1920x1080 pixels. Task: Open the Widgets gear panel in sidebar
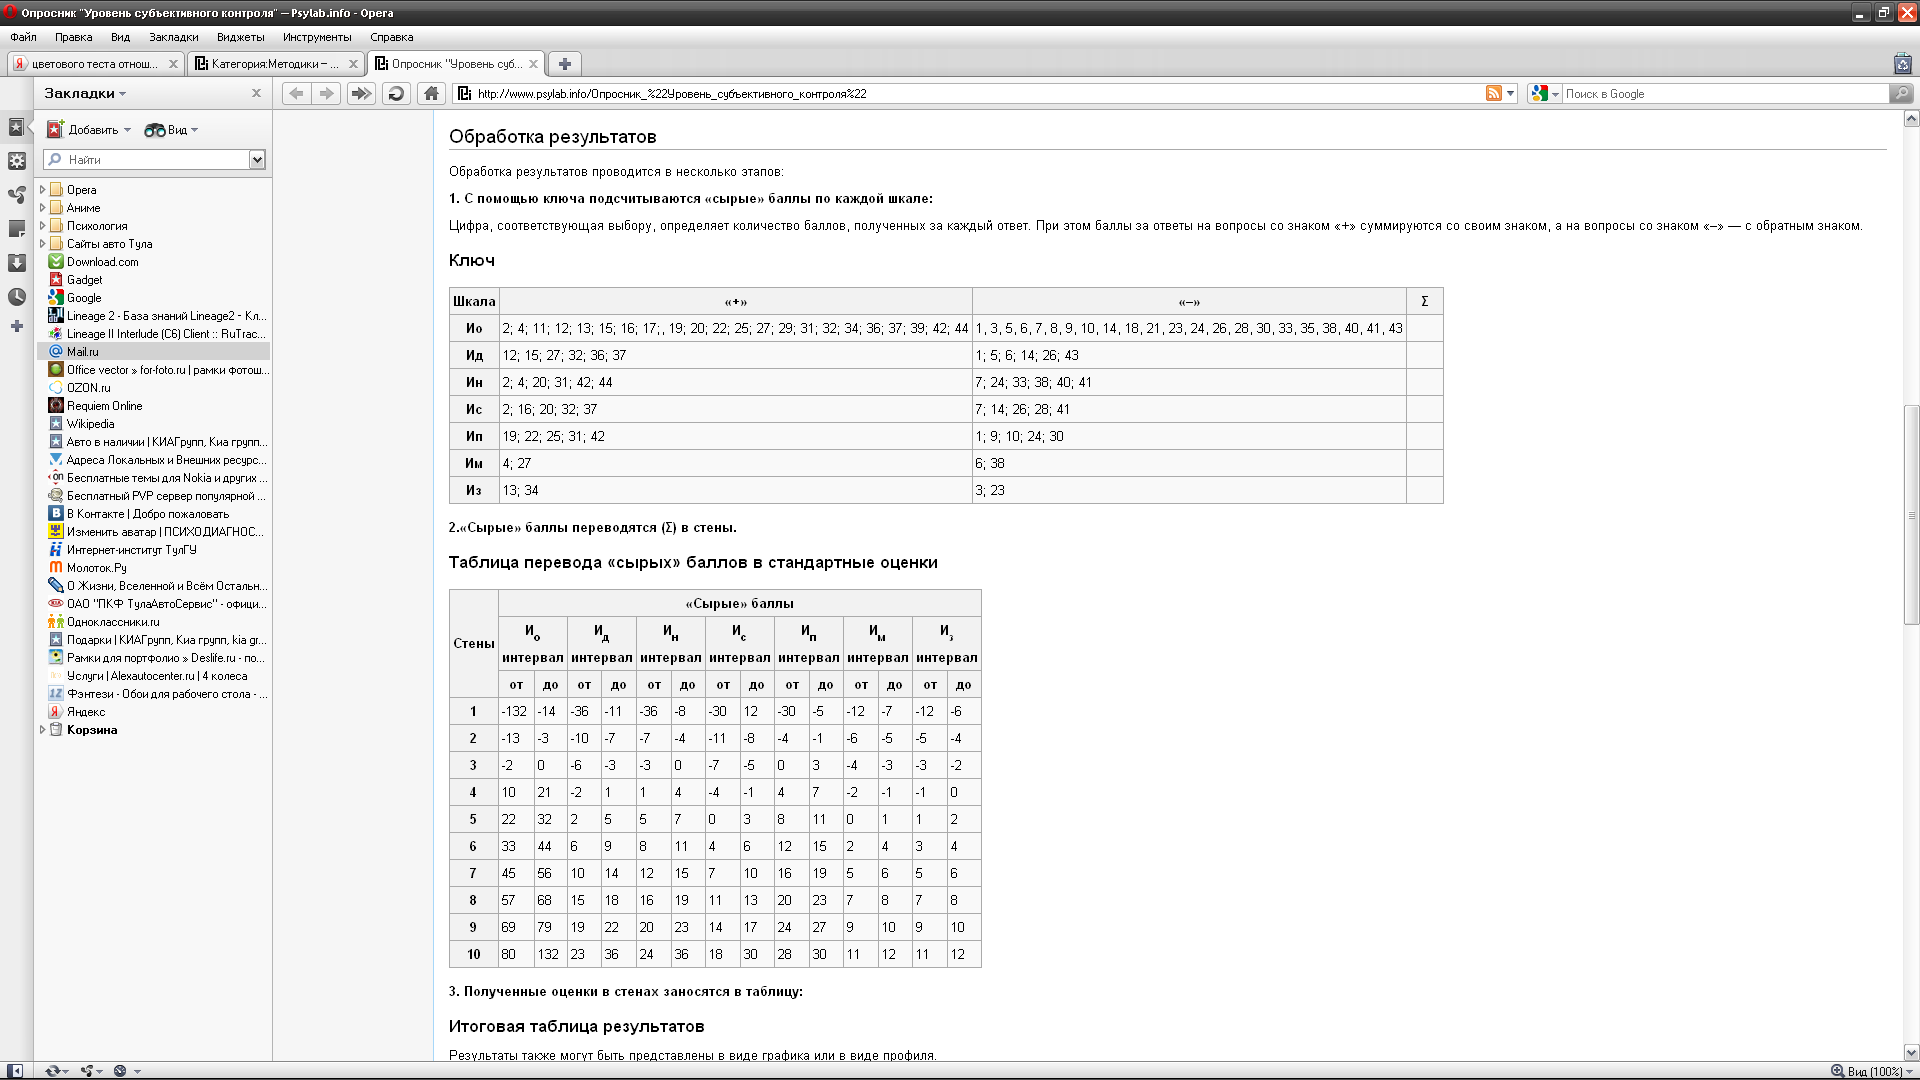coord(16,161)
